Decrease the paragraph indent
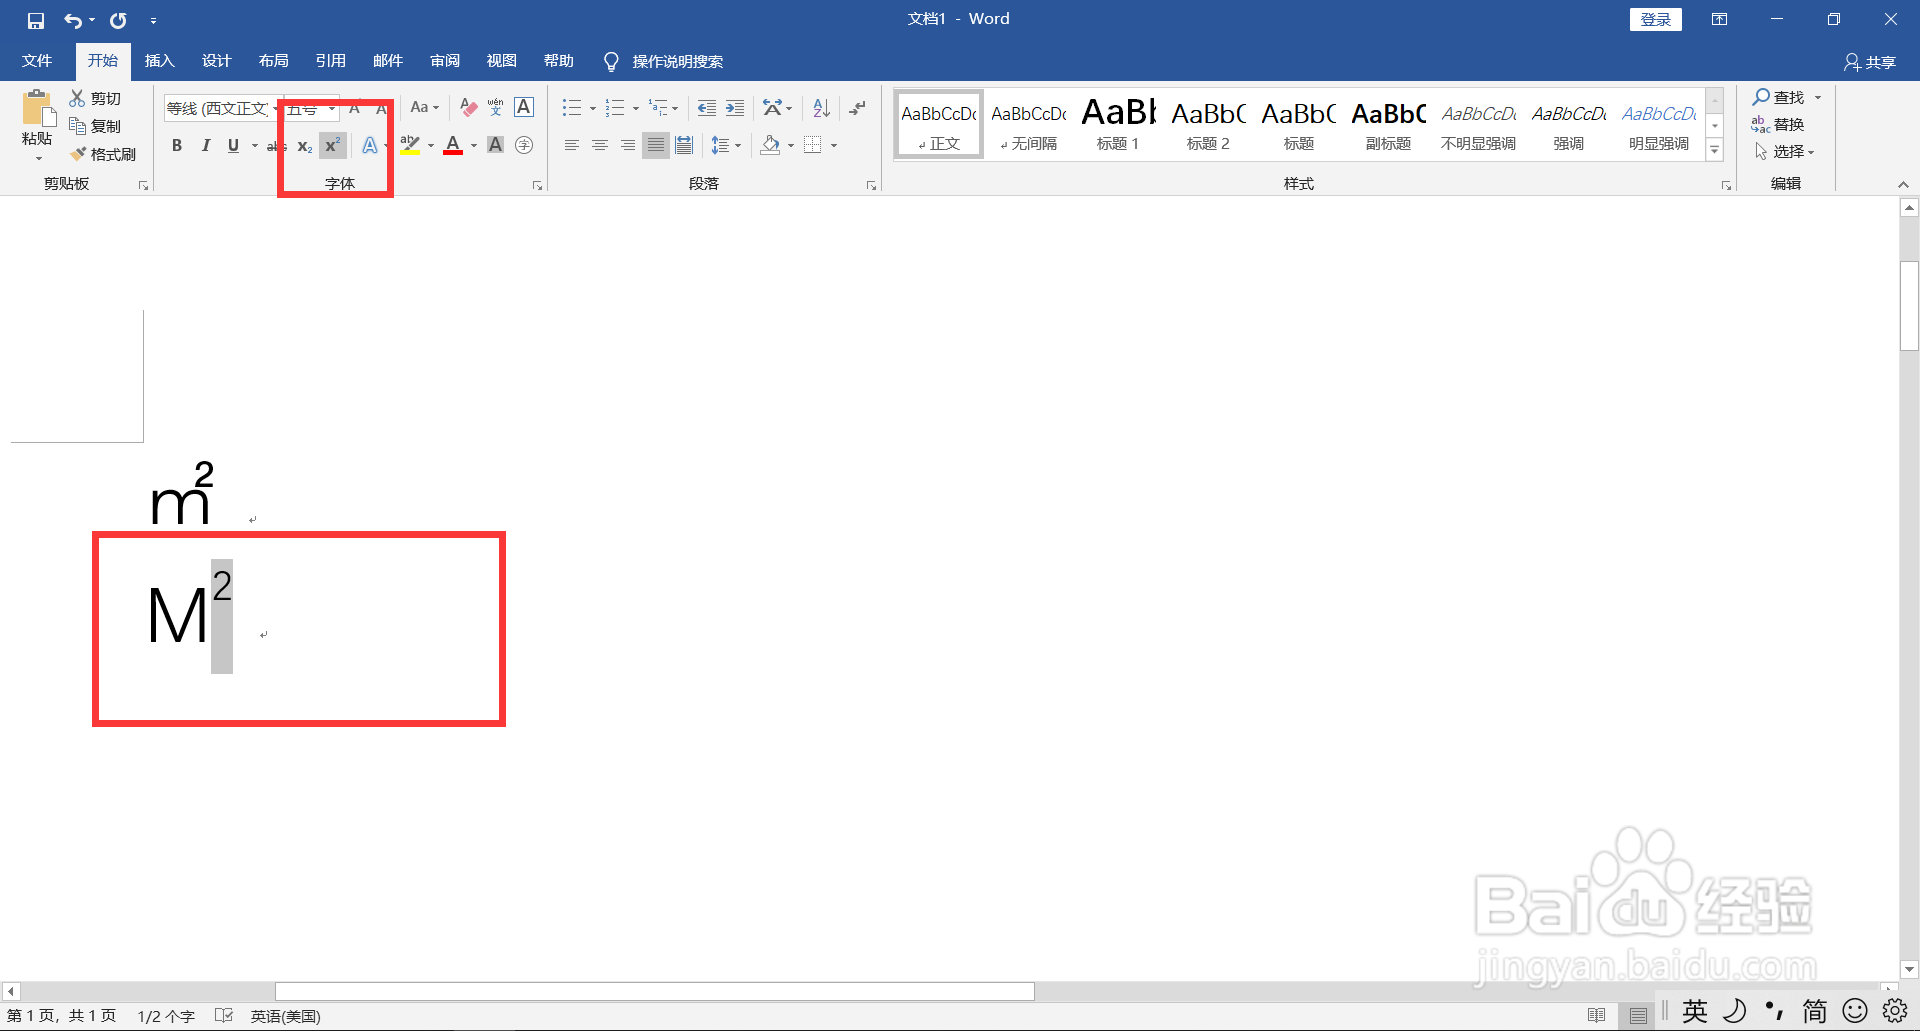 pyautogui.click(x=707, y=107)
